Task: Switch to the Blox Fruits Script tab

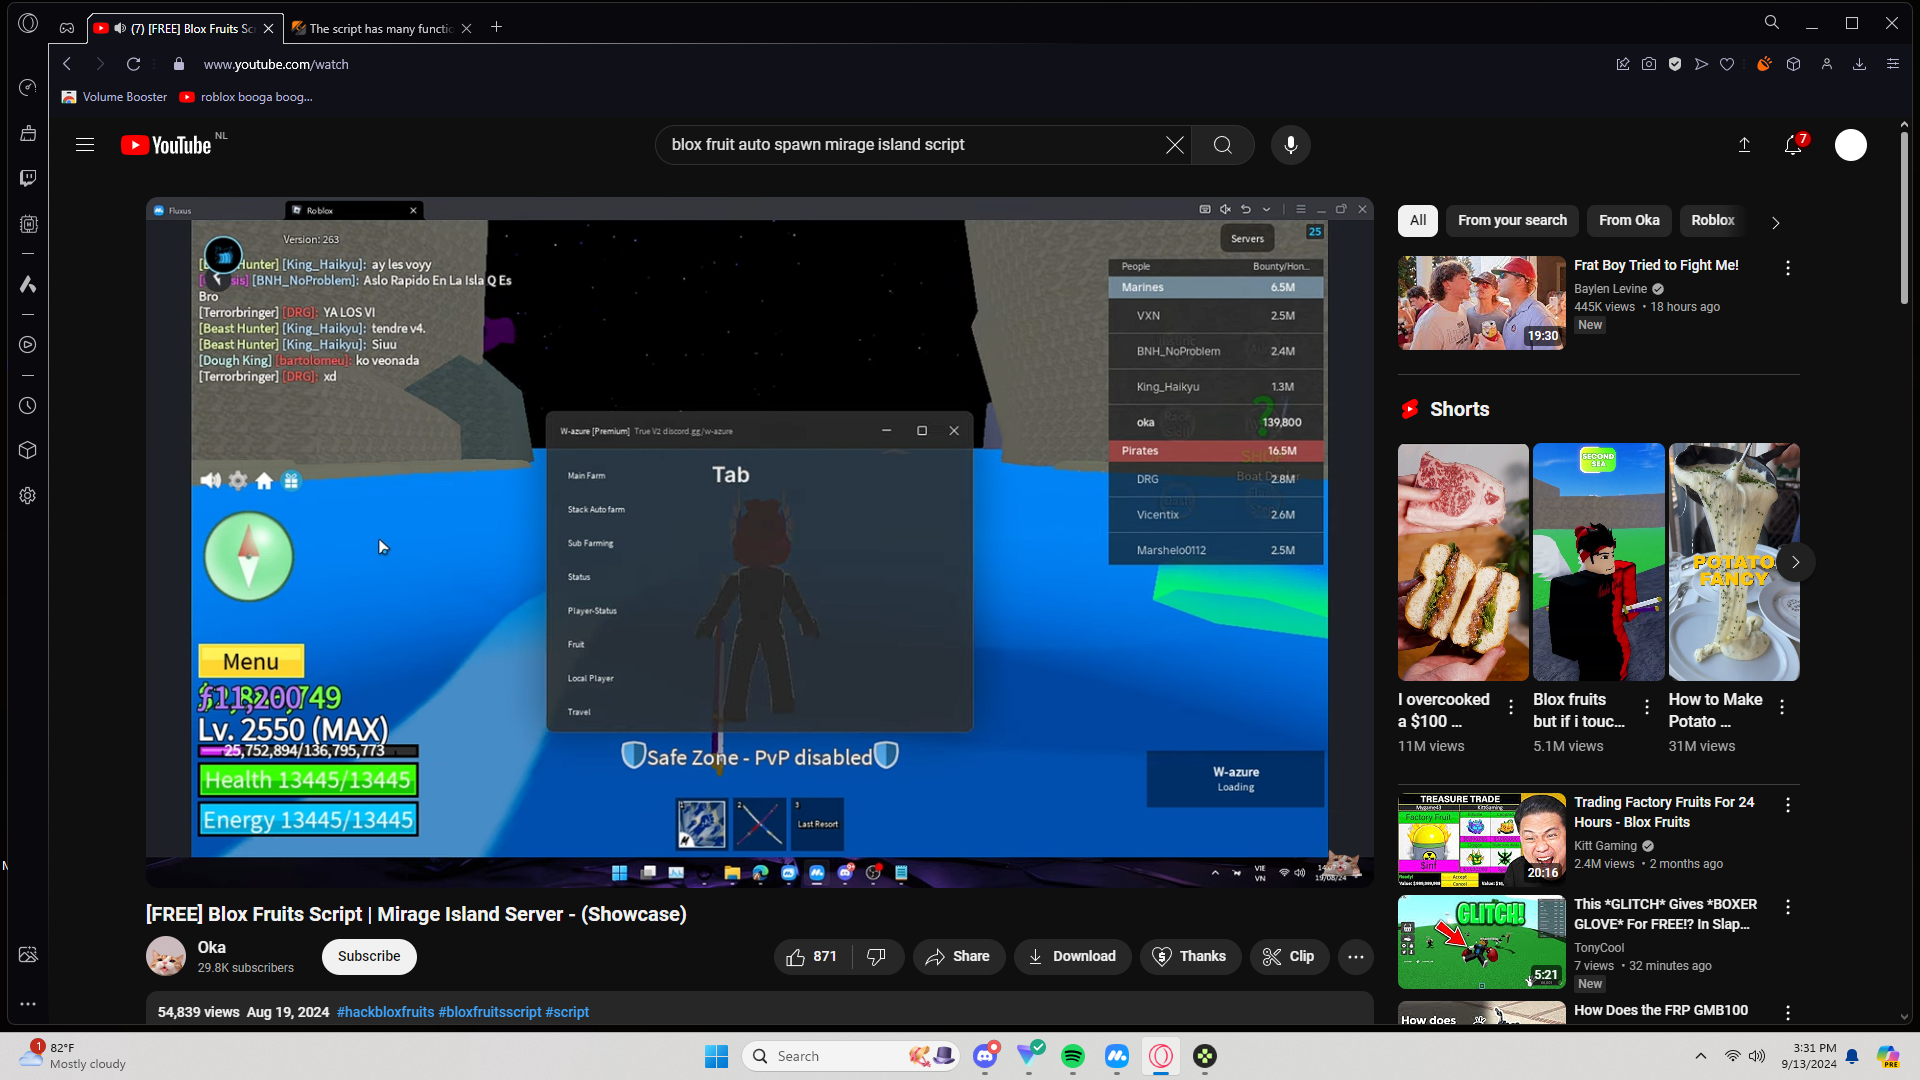Action: 184,28
